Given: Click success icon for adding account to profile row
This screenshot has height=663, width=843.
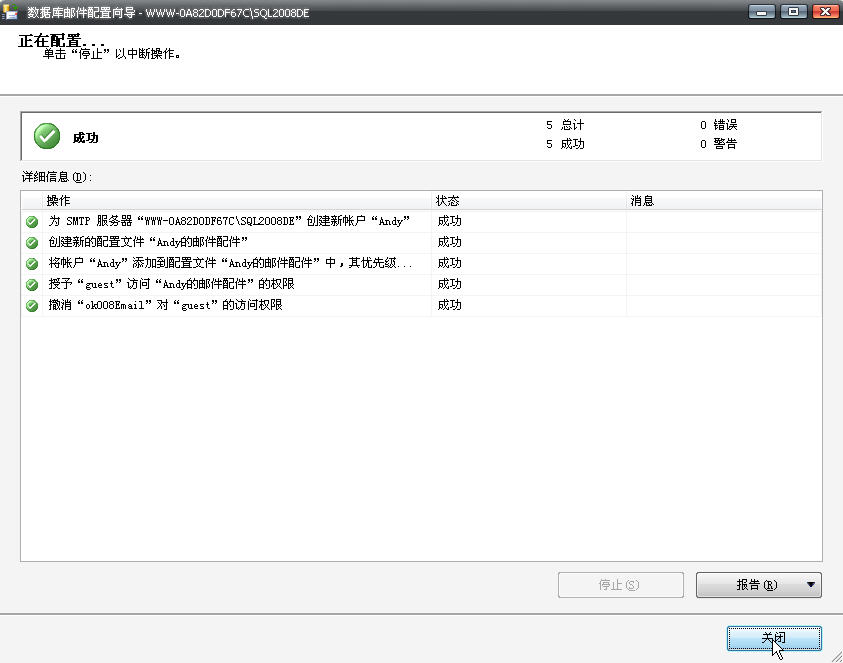Looking at the screenshot, I should (x=32, y=263).
